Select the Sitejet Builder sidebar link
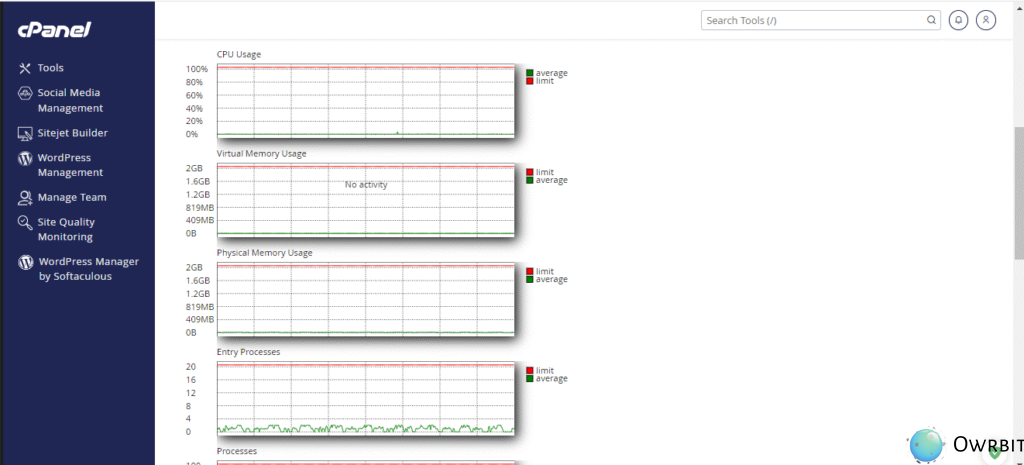Image resolution: width=1024 pixels, height=465 pixels. click(72, 133)
